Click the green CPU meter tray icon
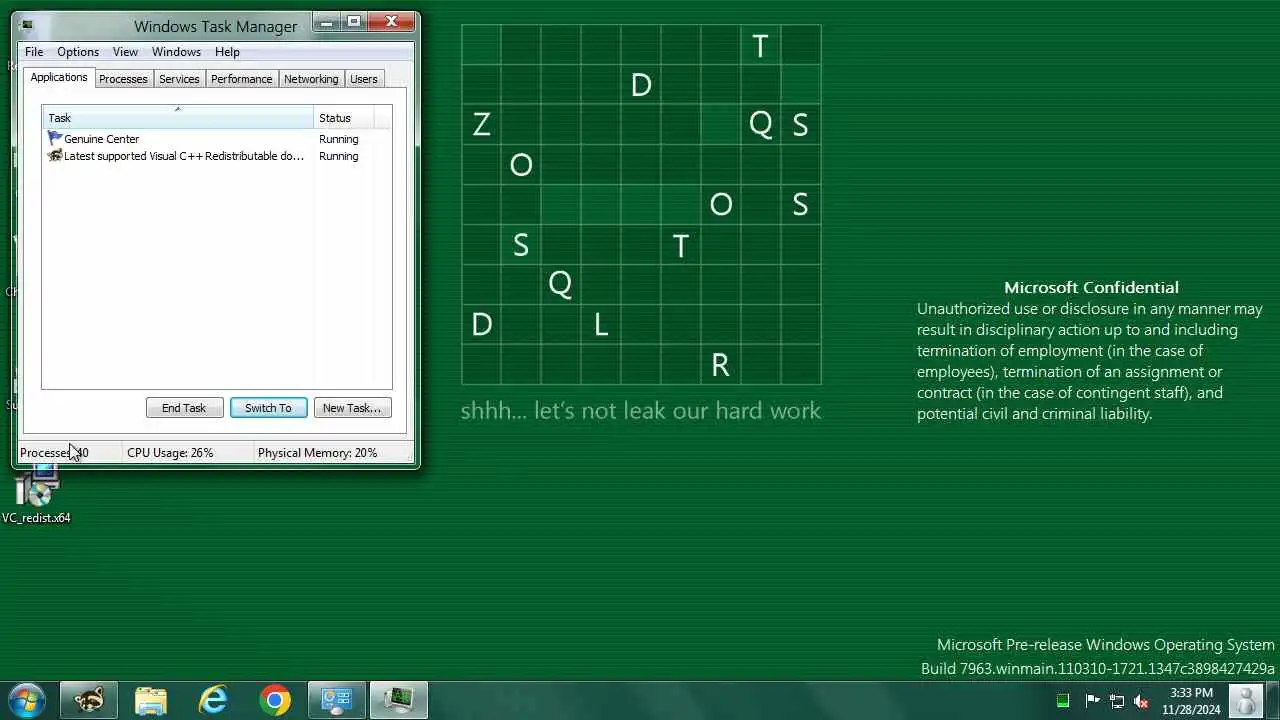 point(1063,701)
